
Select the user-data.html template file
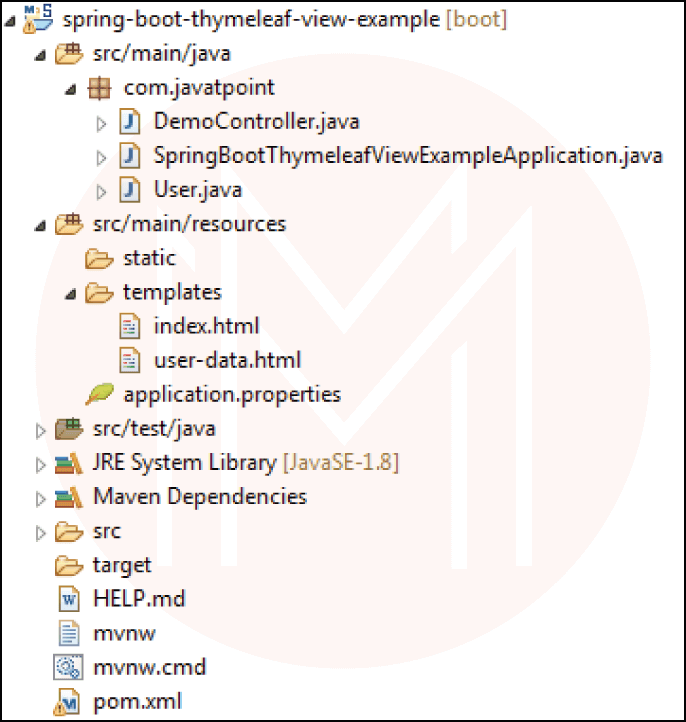[227, 360]
